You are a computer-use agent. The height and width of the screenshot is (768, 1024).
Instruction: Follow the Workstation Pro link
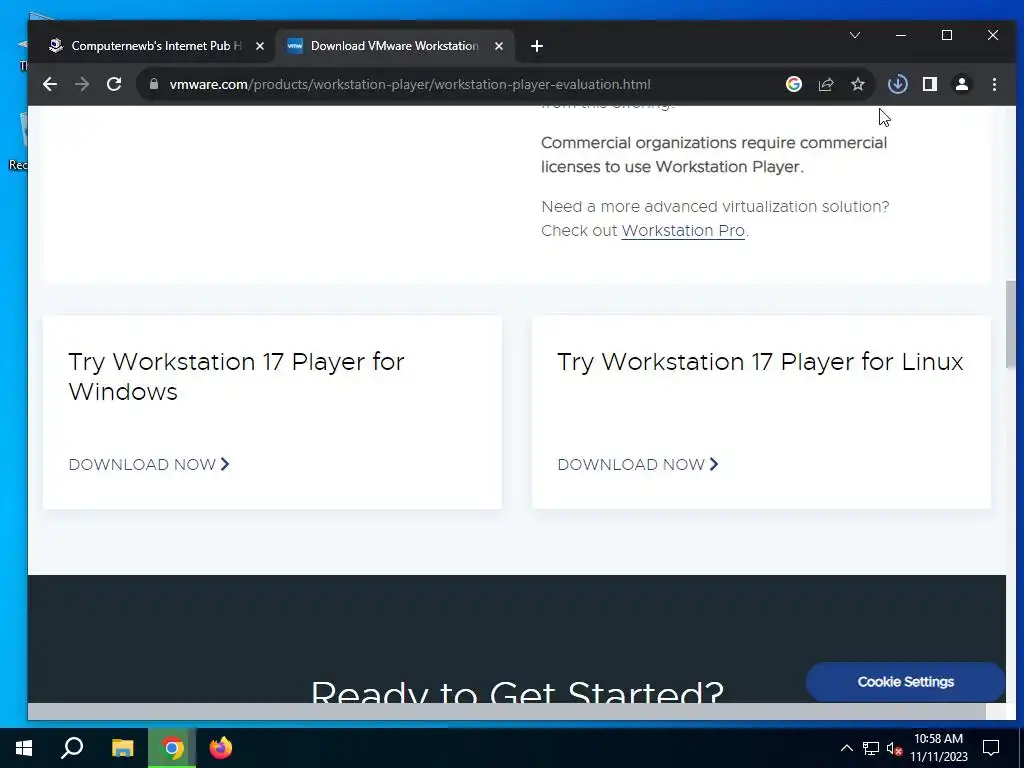click(683, 231)
